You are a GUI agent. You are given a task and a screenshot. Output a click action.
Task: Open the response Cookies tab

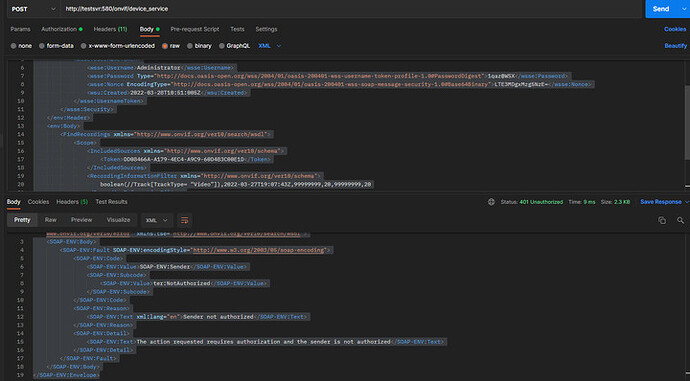click(x=38, y=202)
